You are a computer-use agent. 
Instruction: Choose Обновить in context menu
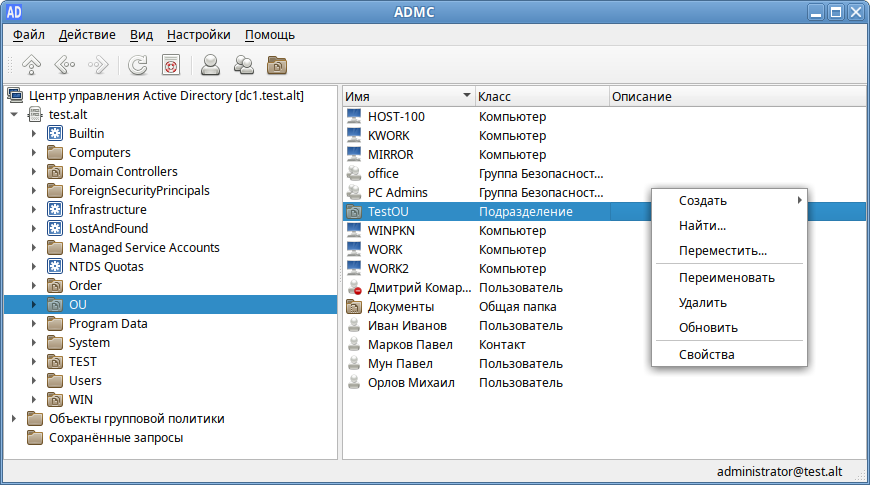point(729,327)
